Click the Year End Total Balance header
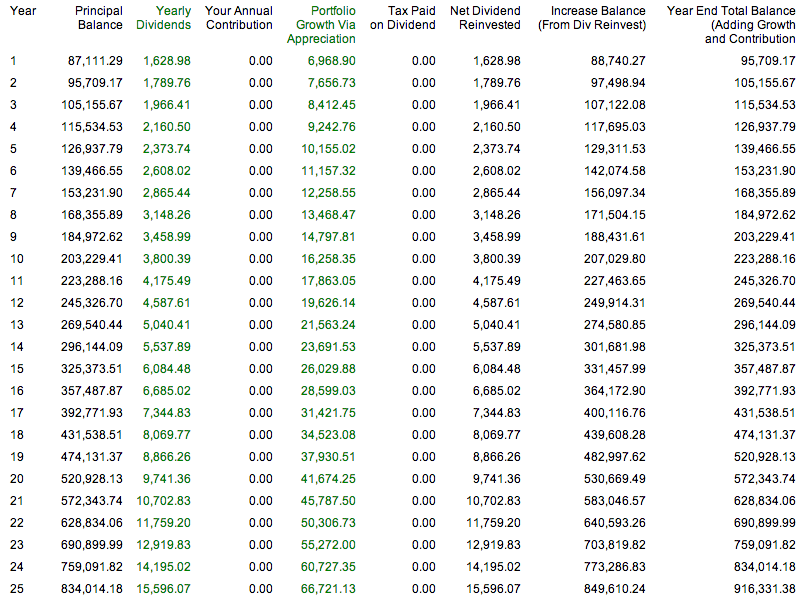This screenshot has width=801, height=599. click(731, 25)
